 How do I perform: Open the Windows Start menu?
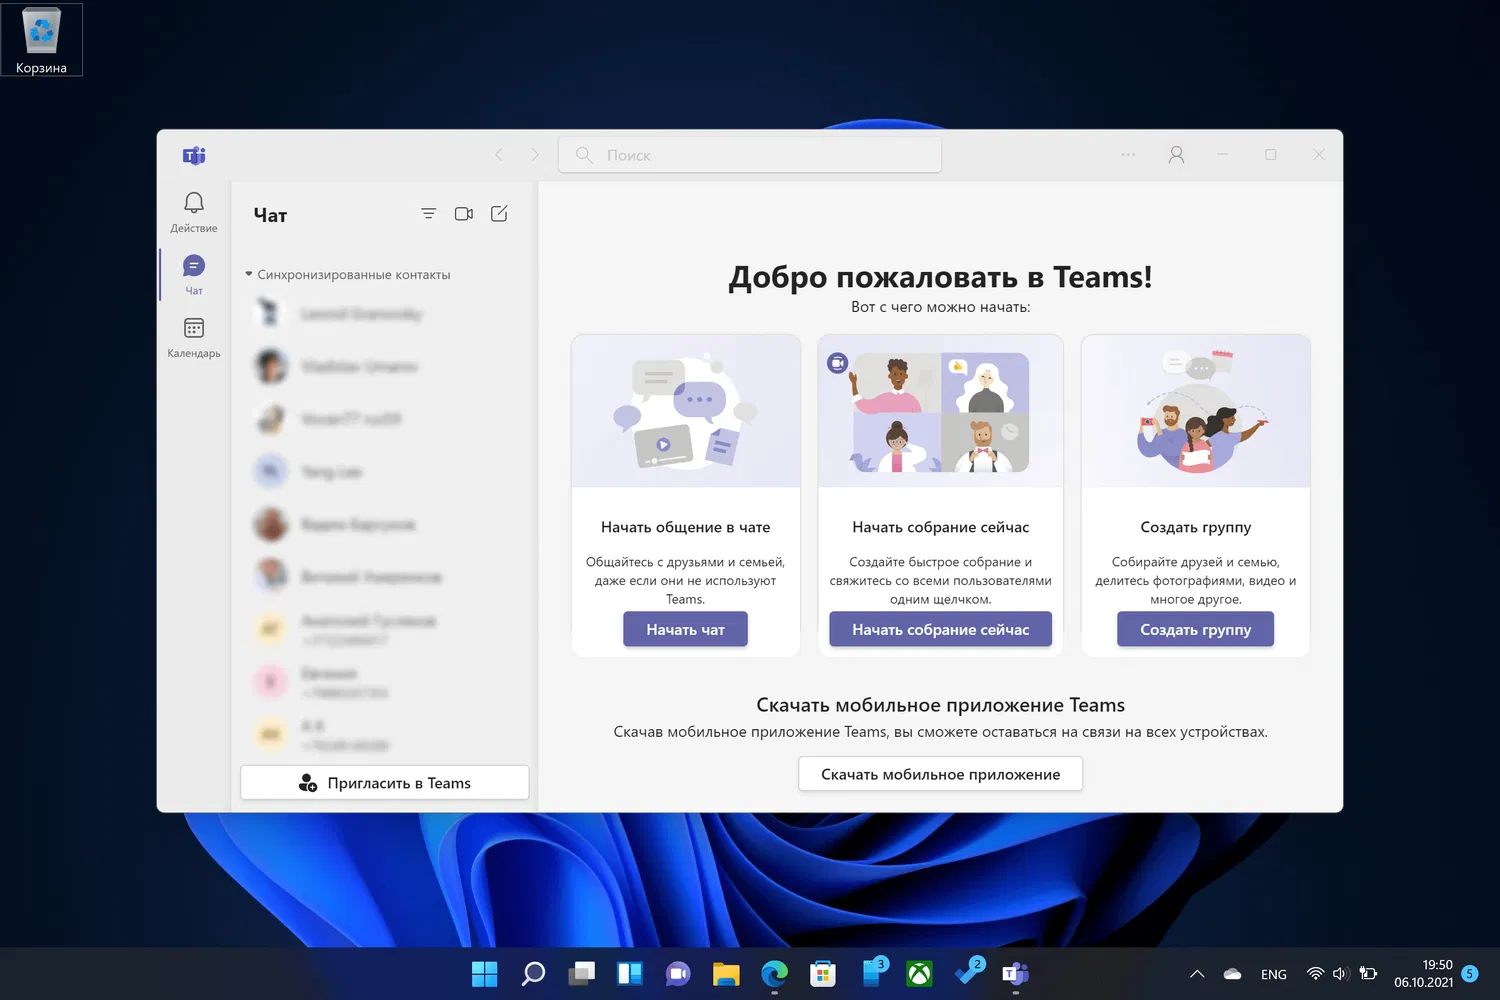485,973
